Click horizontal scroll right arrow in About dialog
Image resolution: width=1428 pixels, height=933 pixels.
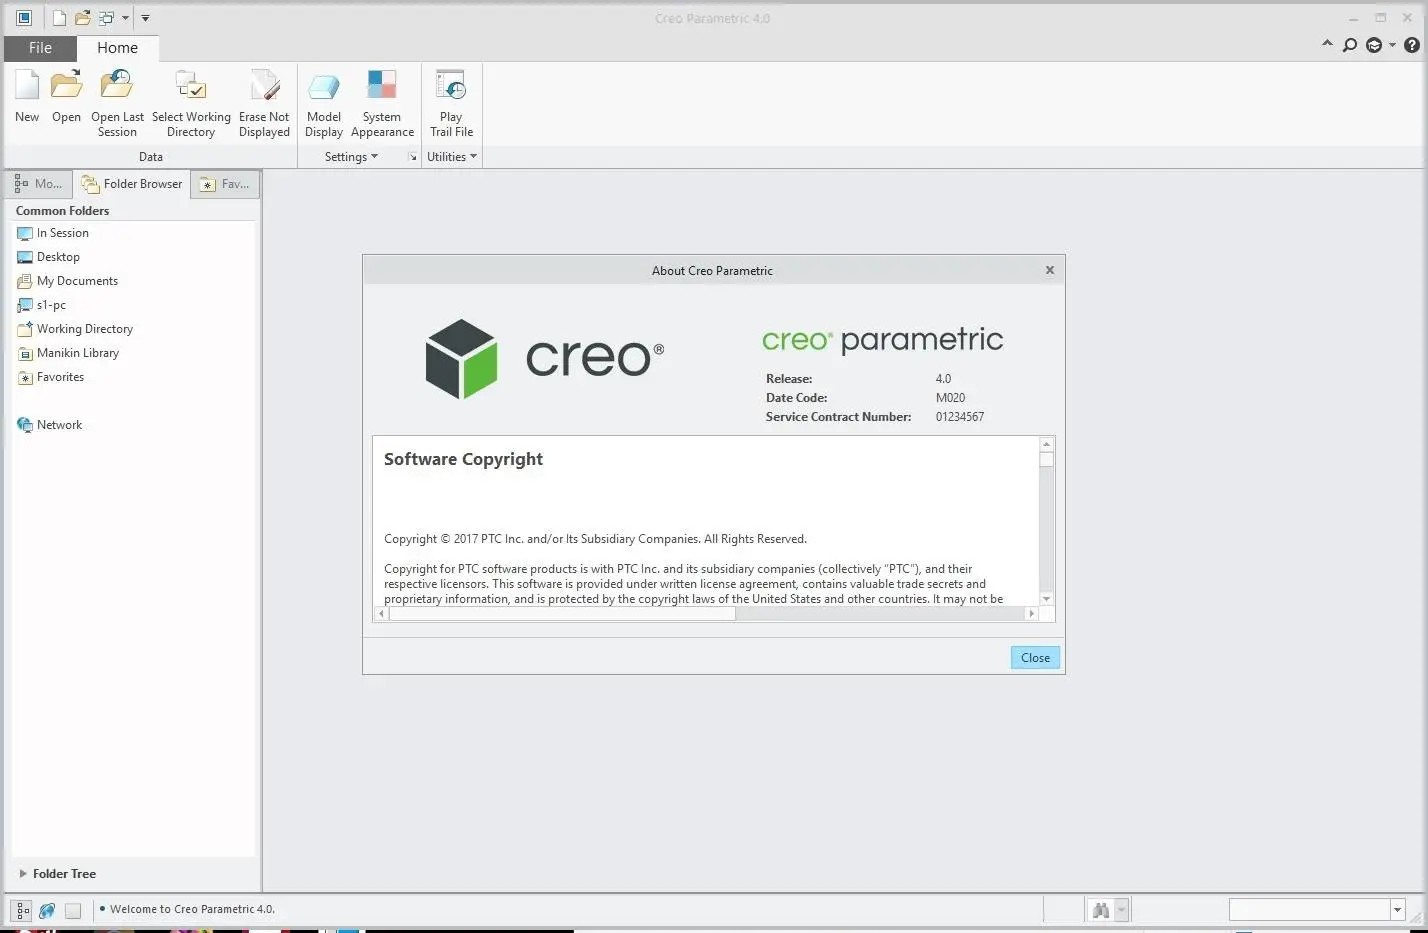click(x=1031, y=614)
